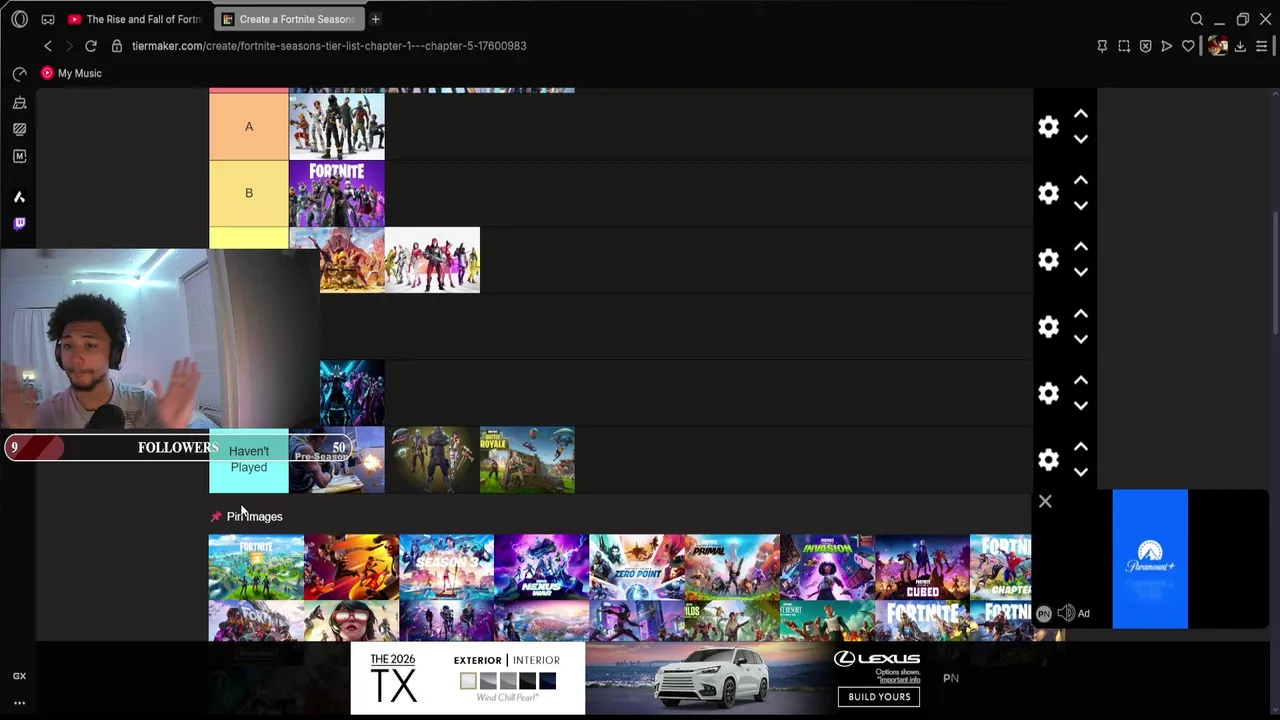This screenshot has height=720, width=1280.
Task: Click the pinboard pin icon in address bar
Action: pyautogui.click(x=1102, y=46)
